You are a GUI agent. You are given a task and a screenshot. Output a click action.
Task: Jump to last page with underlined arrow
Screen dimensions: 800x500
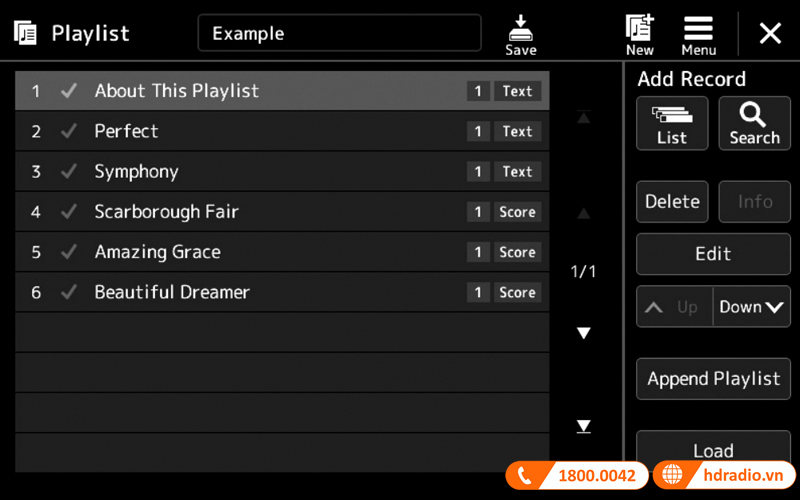pyautogui.click(x=583, y=427)
